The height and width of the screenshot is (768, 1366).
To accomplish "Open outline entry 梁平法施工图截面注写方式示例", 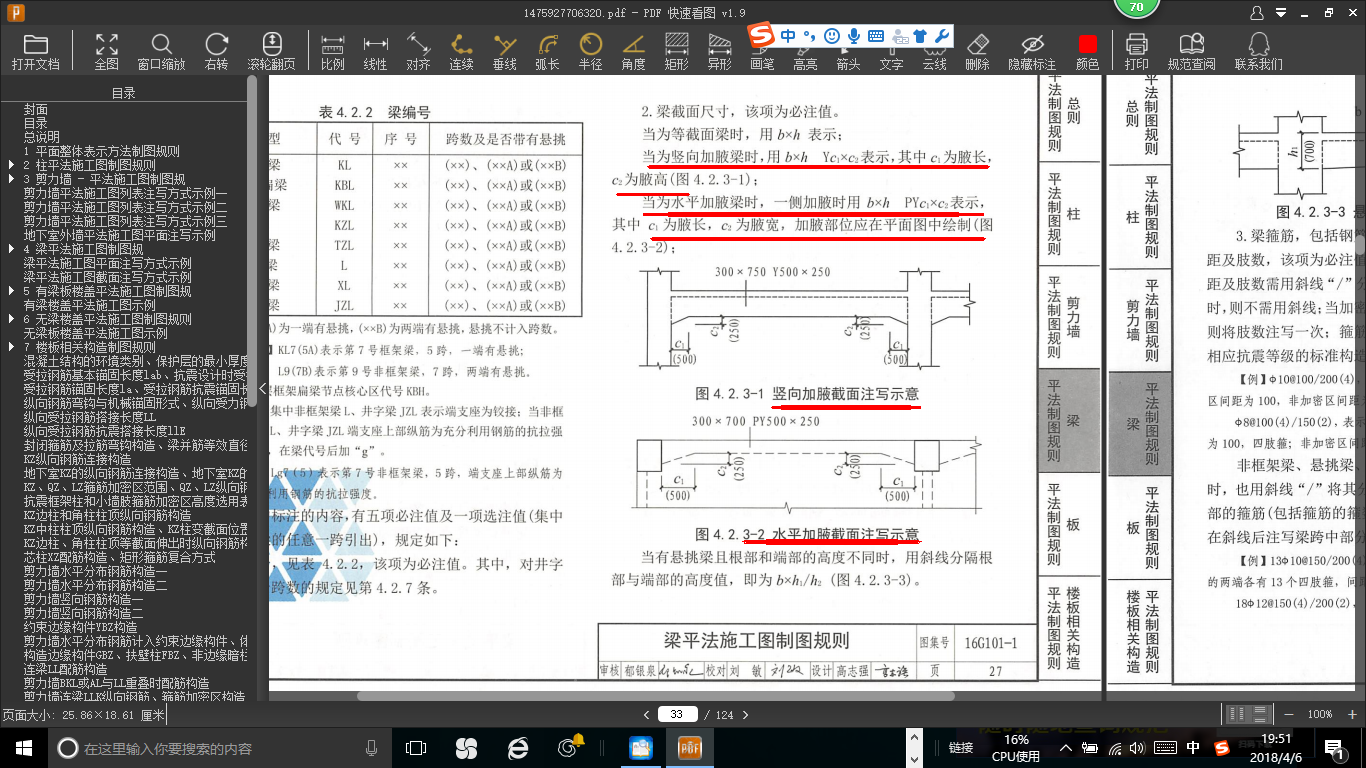I will point(108,277).
